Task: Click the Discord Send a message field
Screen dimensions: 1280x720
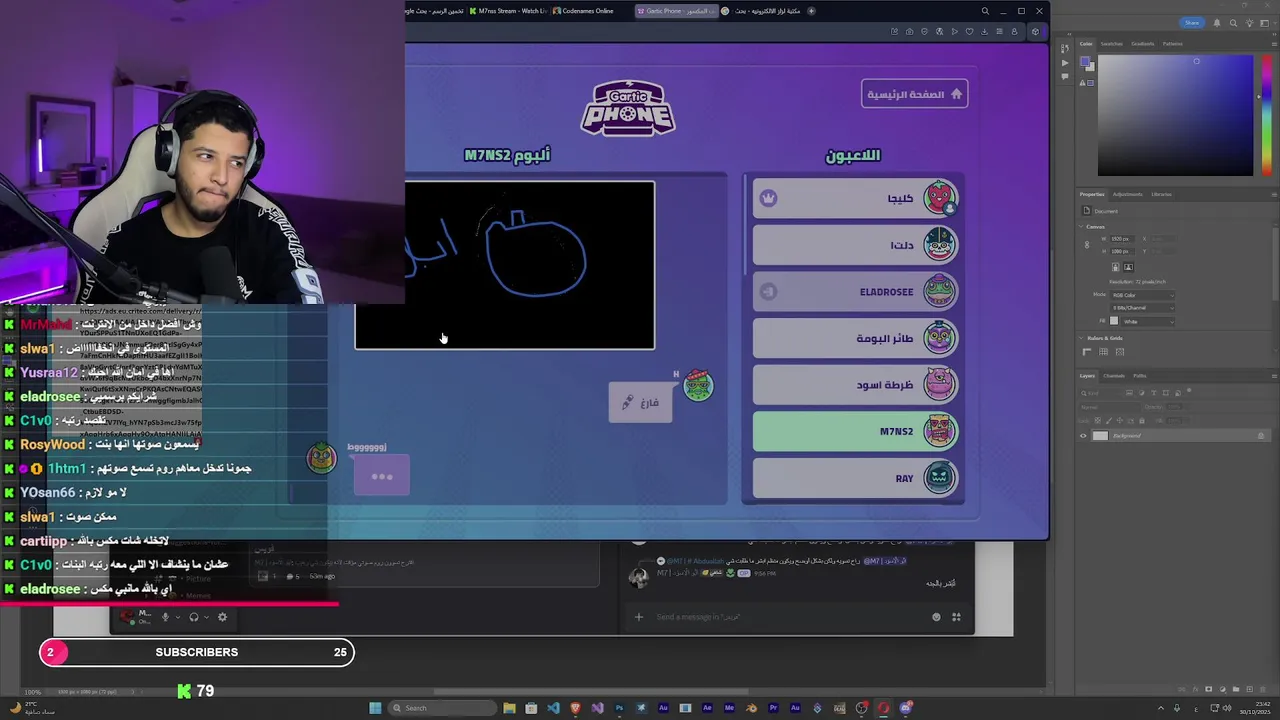Action: (x=780, y=617)
